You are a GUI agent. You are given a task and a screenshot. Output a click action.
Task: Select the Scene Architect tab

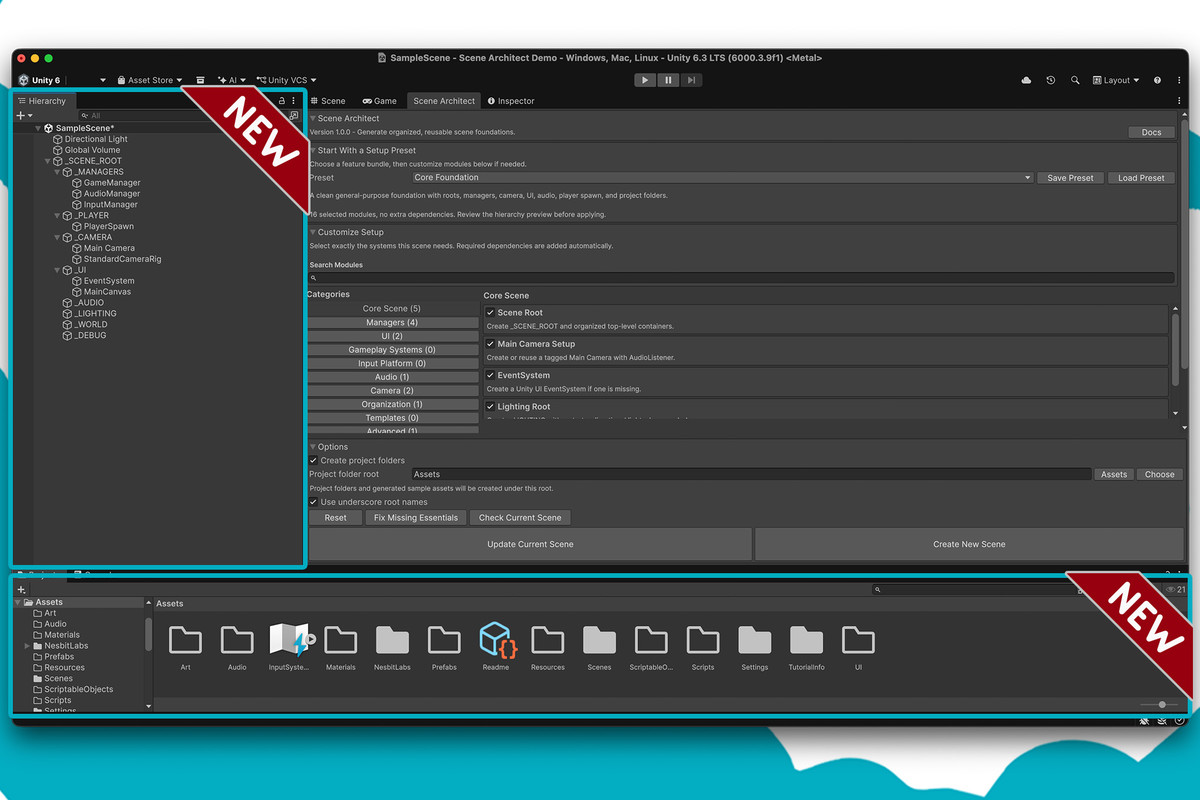[444, 101]
